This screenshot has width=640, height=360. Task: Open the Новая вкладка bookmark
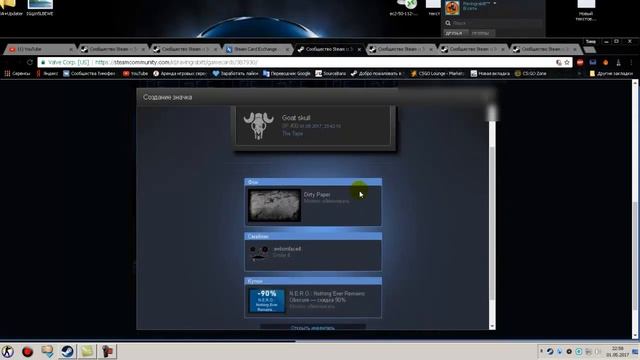(490, 73)
